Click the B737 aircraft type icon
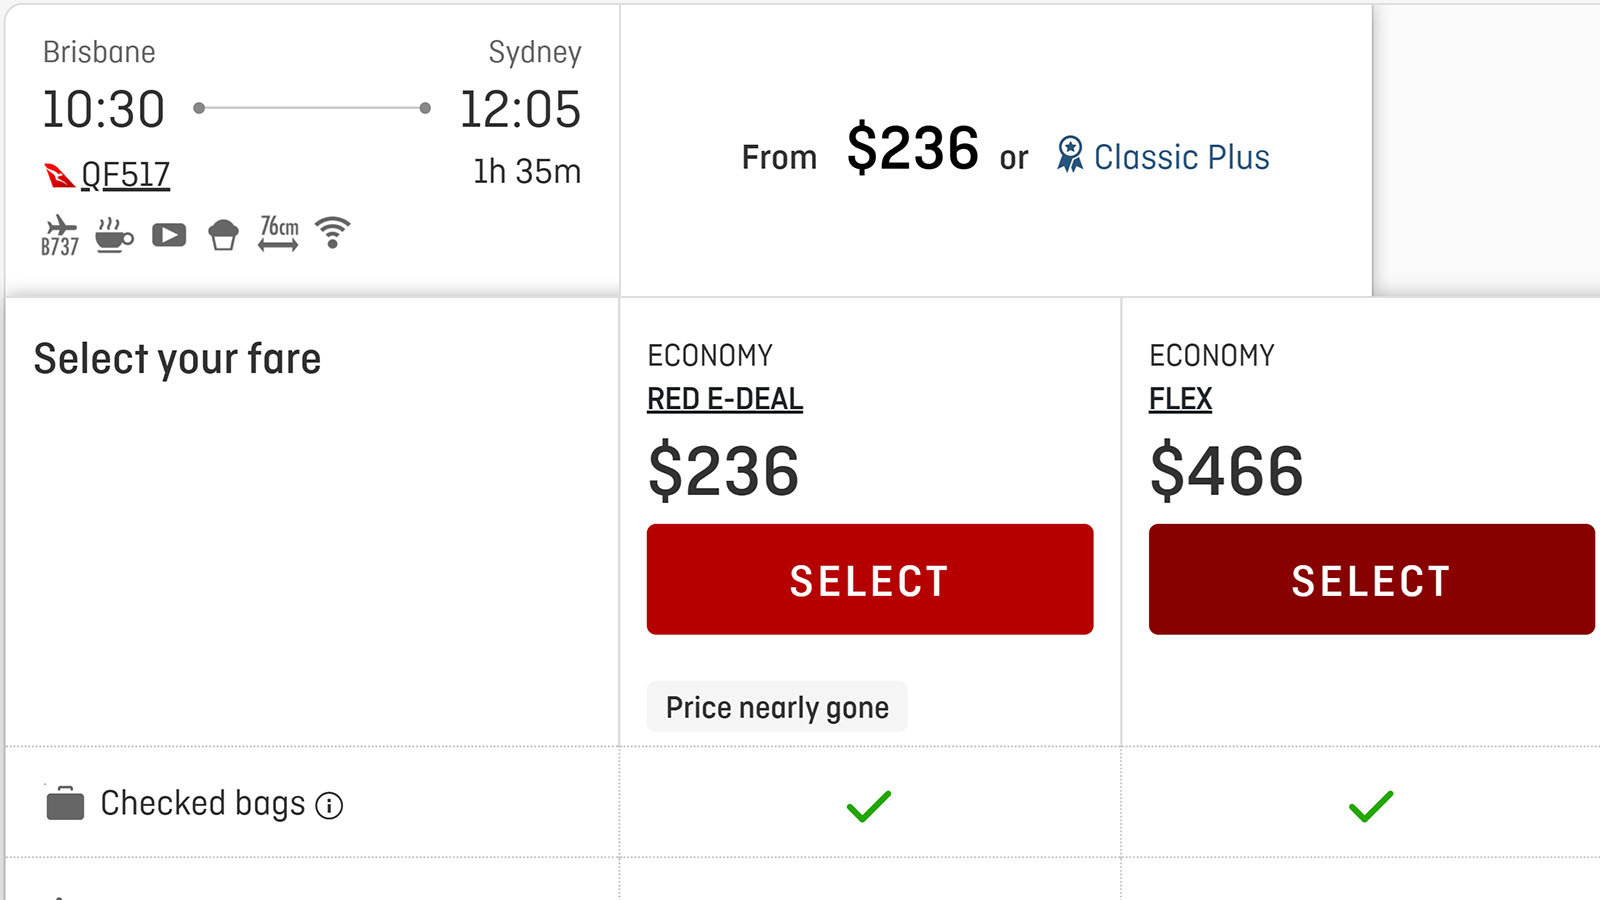 coord(60,236)
